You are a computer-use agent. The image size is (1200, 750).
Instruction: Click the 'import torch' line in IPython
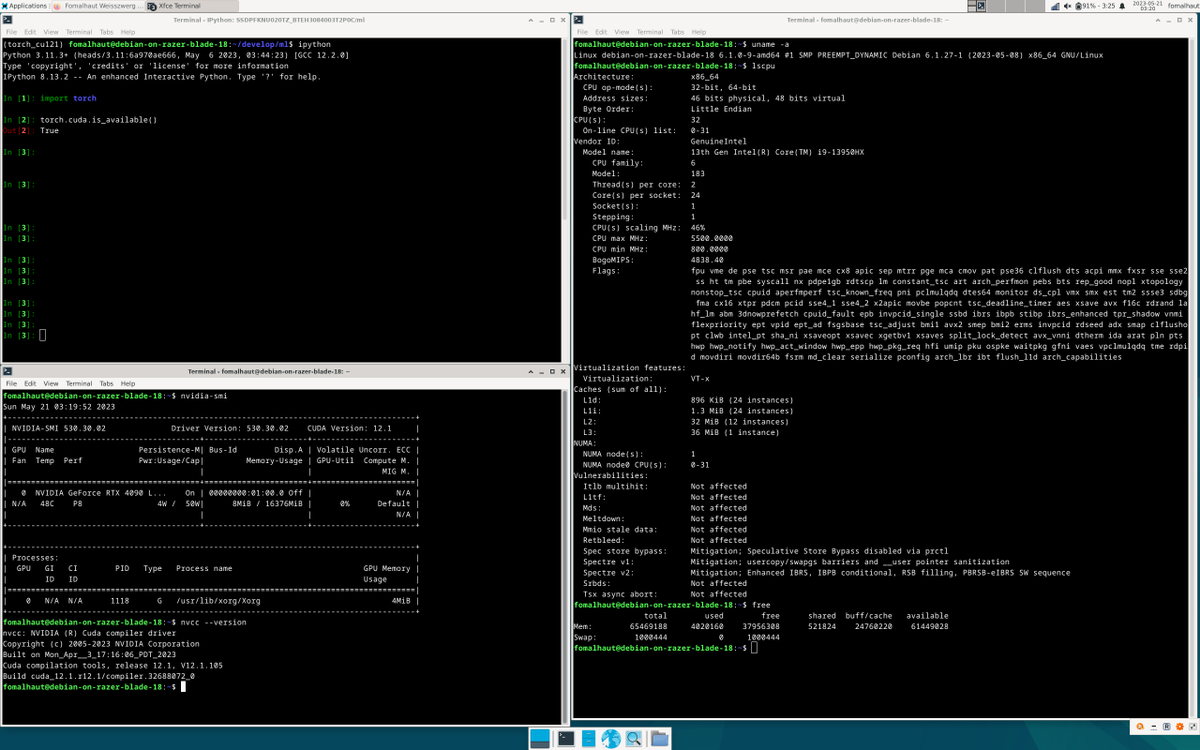coord(68,99)
